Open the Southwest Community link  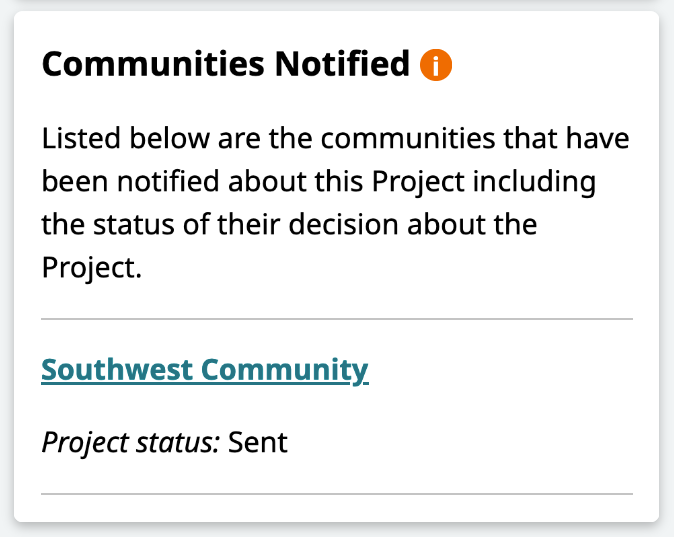(x=205, y=370)
